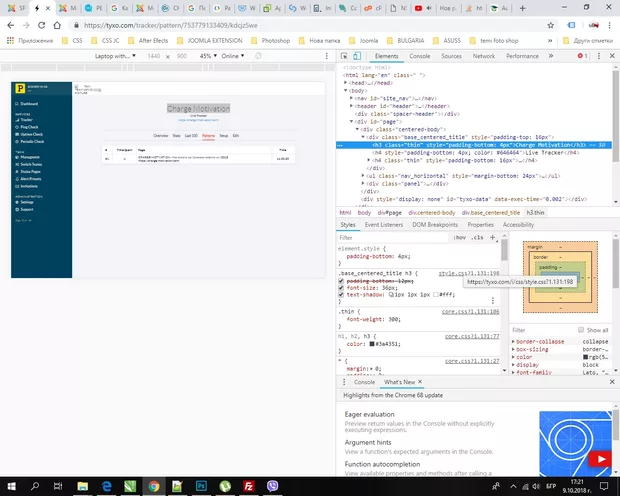This screenshot has height=496, width=620.
Task: Open DevTools customize menu (three dots)
Action: pyautogui.click(x=597, y=56)
